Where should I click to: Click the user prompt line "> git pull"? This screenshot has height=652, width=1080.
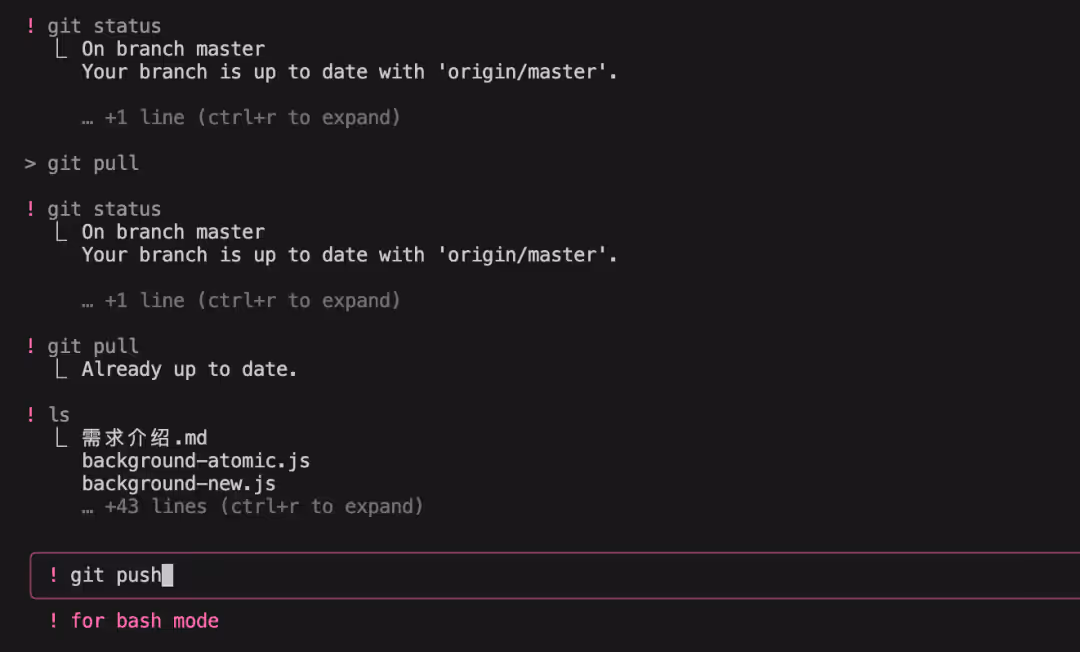(x=93, y=163)
